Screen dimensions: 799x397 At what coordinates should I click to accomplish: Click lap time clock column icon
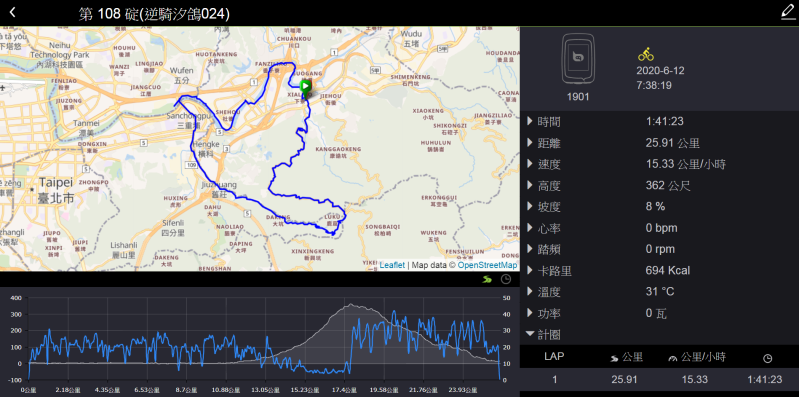[x=767, y=359]
